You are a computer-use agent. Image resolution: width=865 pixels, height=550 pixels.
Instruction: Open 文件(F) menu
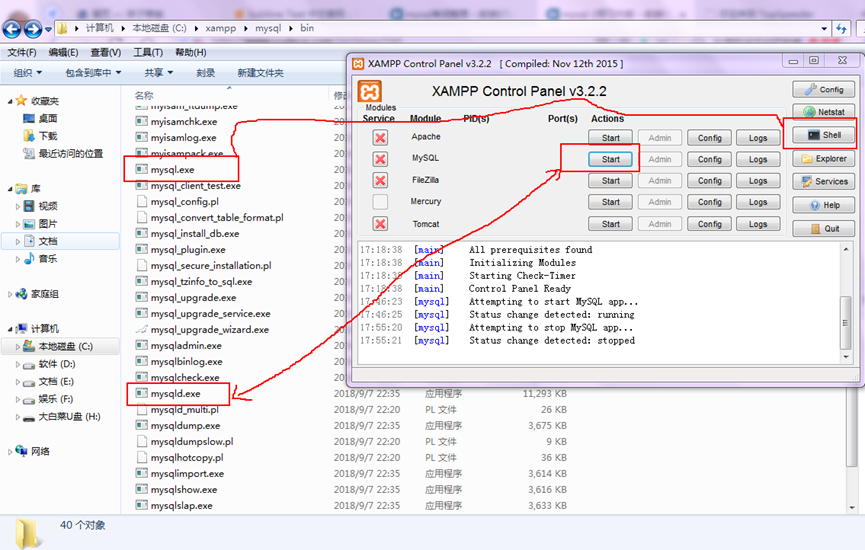point(22,52)
